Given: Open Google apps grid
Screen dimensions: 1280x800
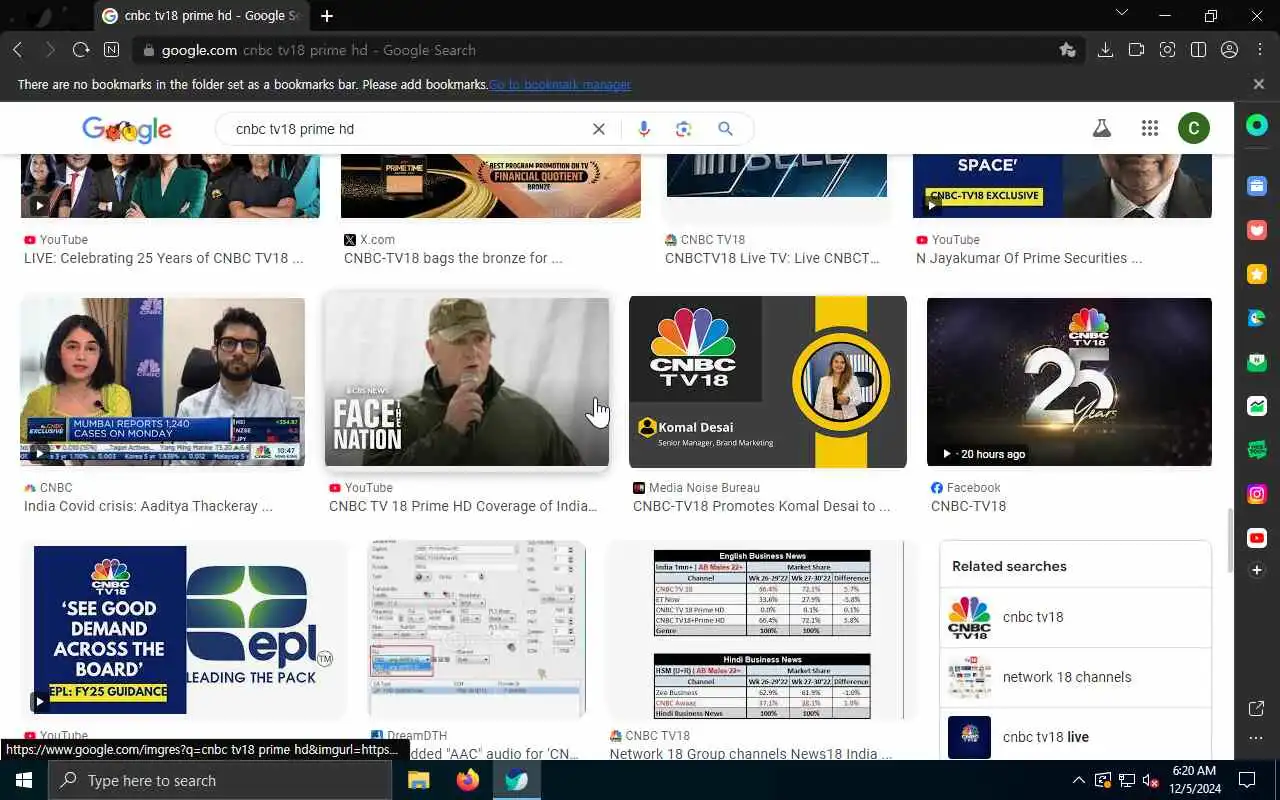Looking at the screenshot, I should pos(1150,128).
